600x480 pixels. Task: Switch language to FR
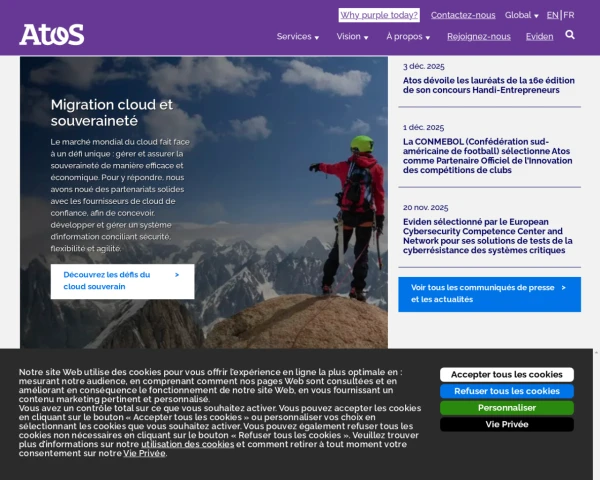(x=569, y=15)
